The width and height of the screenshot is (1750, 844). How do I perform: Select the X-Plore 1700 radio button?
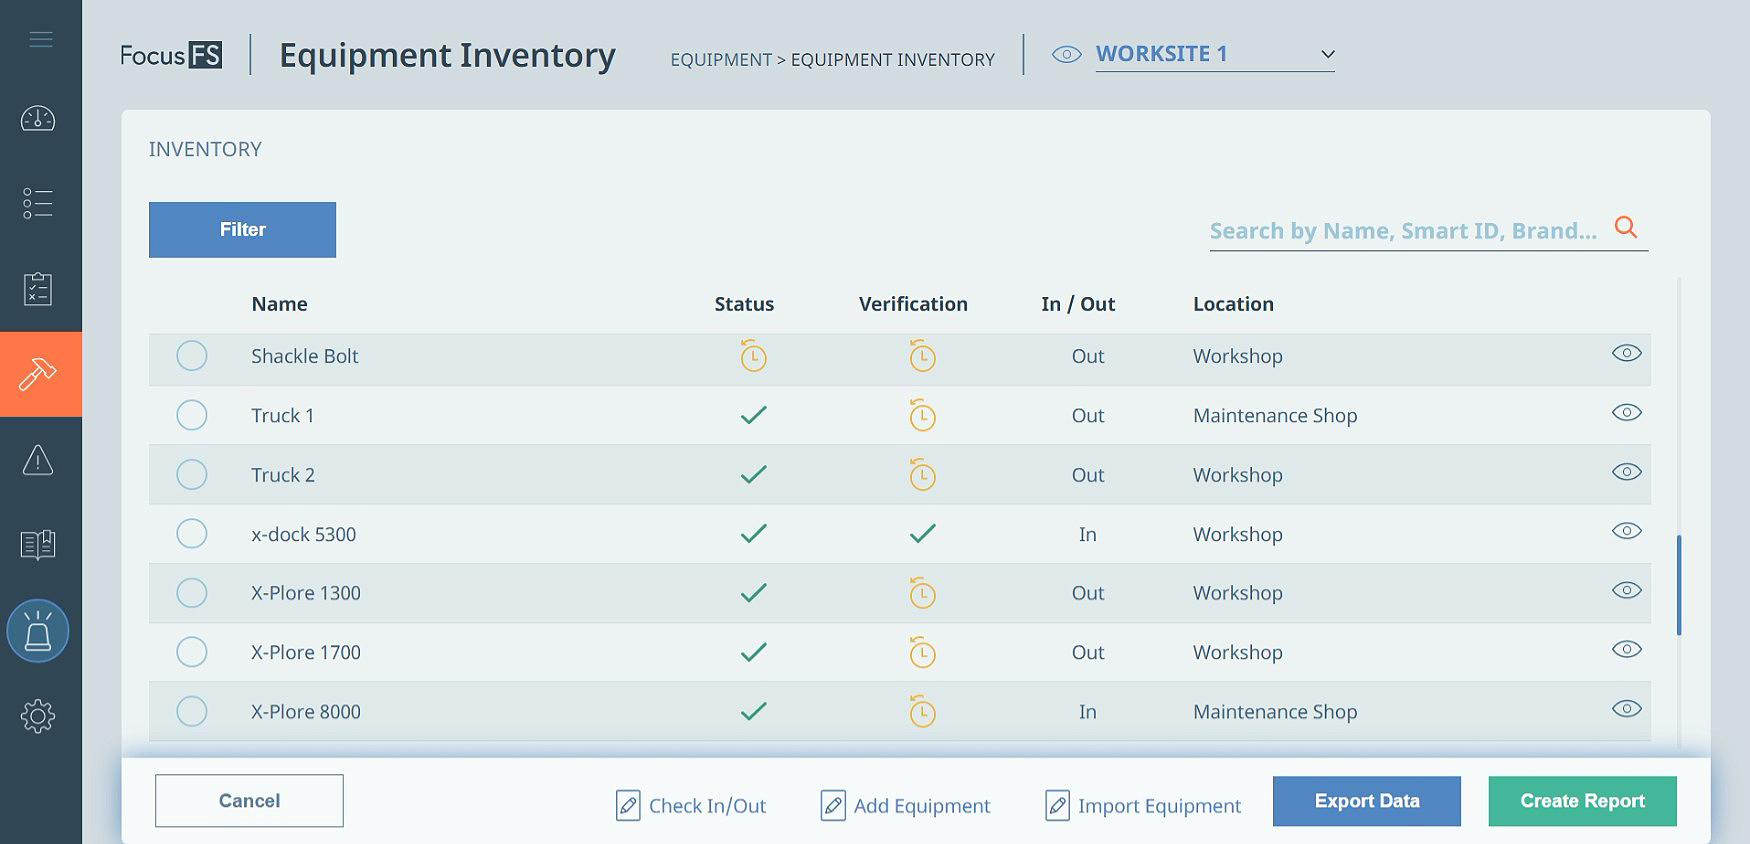(191, 652)
